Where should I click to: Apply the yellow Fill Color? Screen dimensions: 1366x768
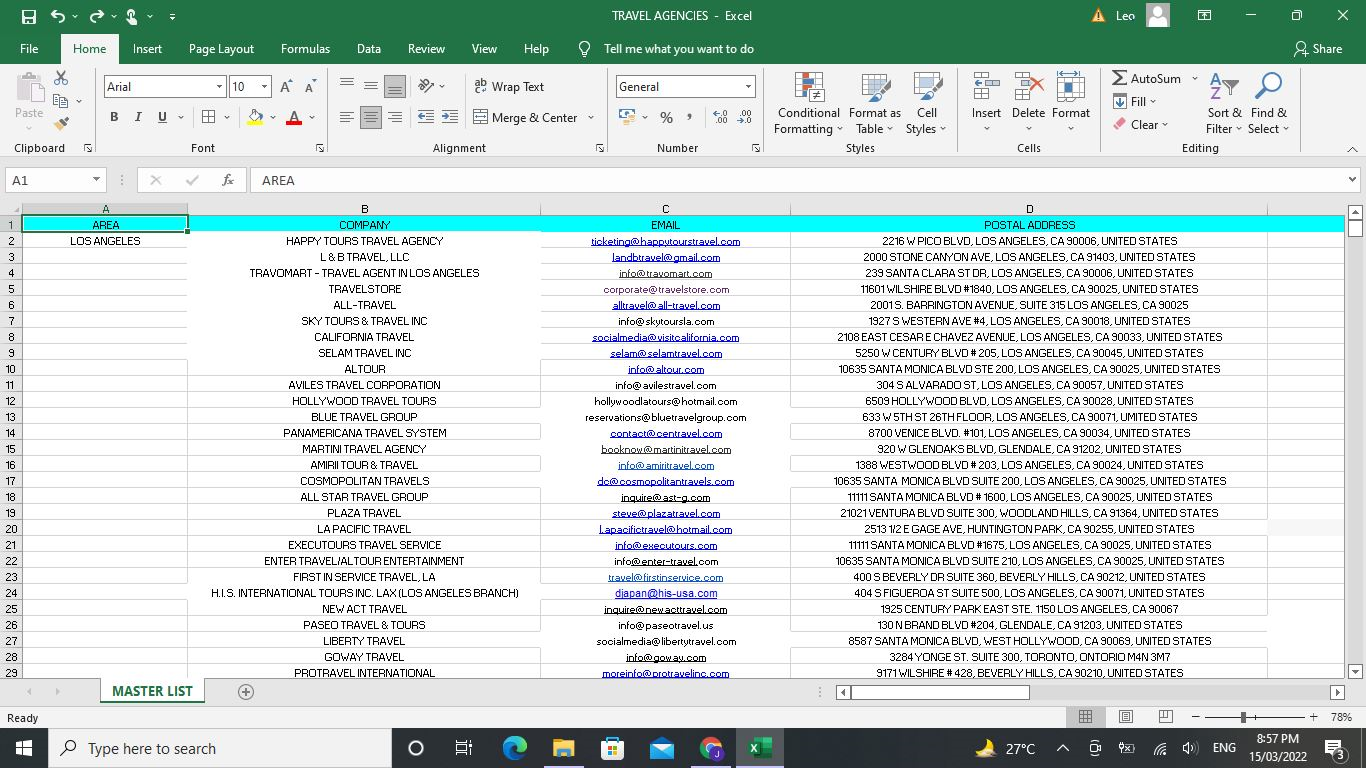tap(255, 117)
